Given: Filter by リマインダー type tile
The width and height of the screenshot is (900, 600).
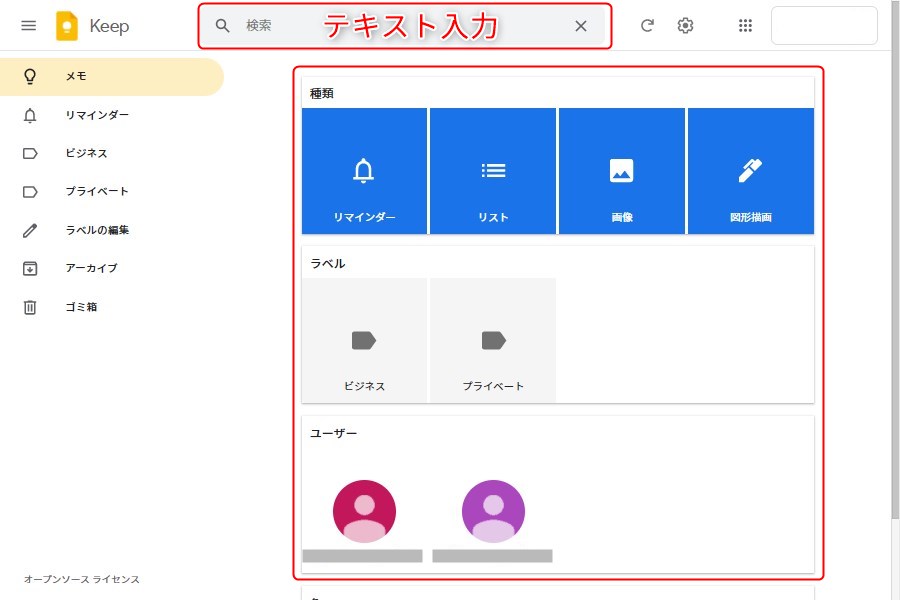Looking at the screenshot, I should [364, 171].
